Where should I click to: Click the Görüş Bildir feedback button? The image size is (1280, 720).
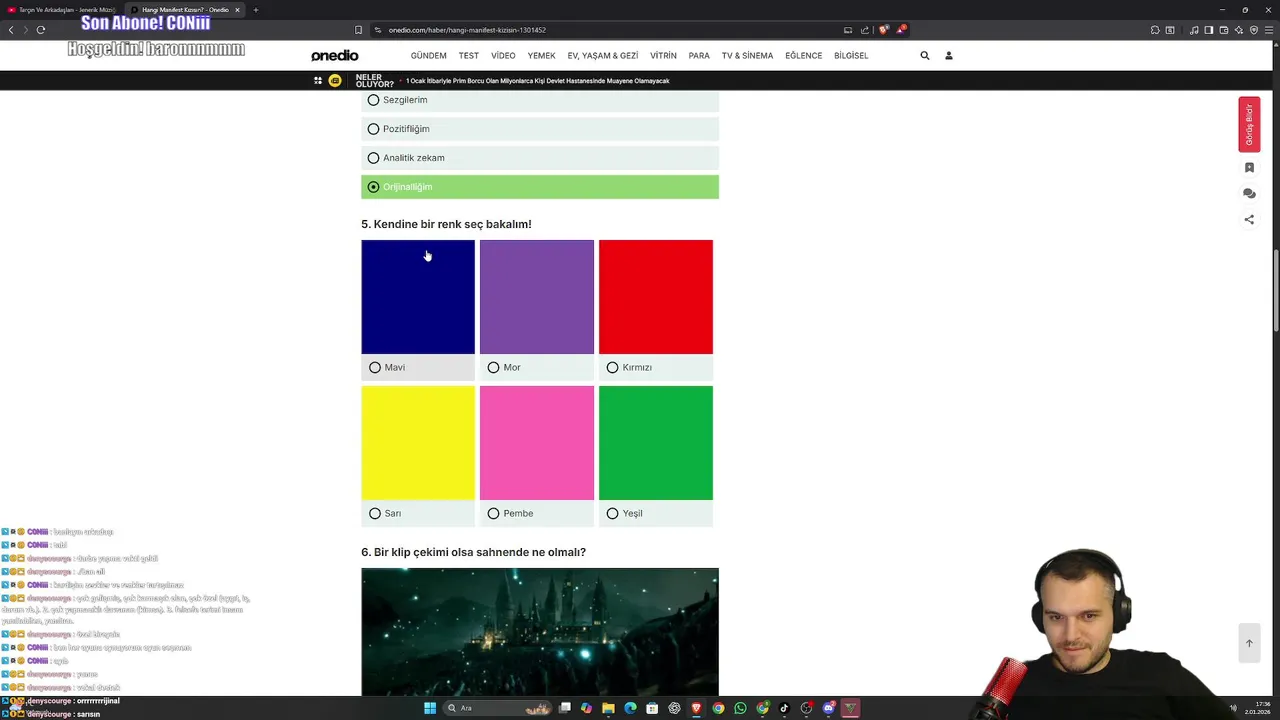[x=1249, y=125]
